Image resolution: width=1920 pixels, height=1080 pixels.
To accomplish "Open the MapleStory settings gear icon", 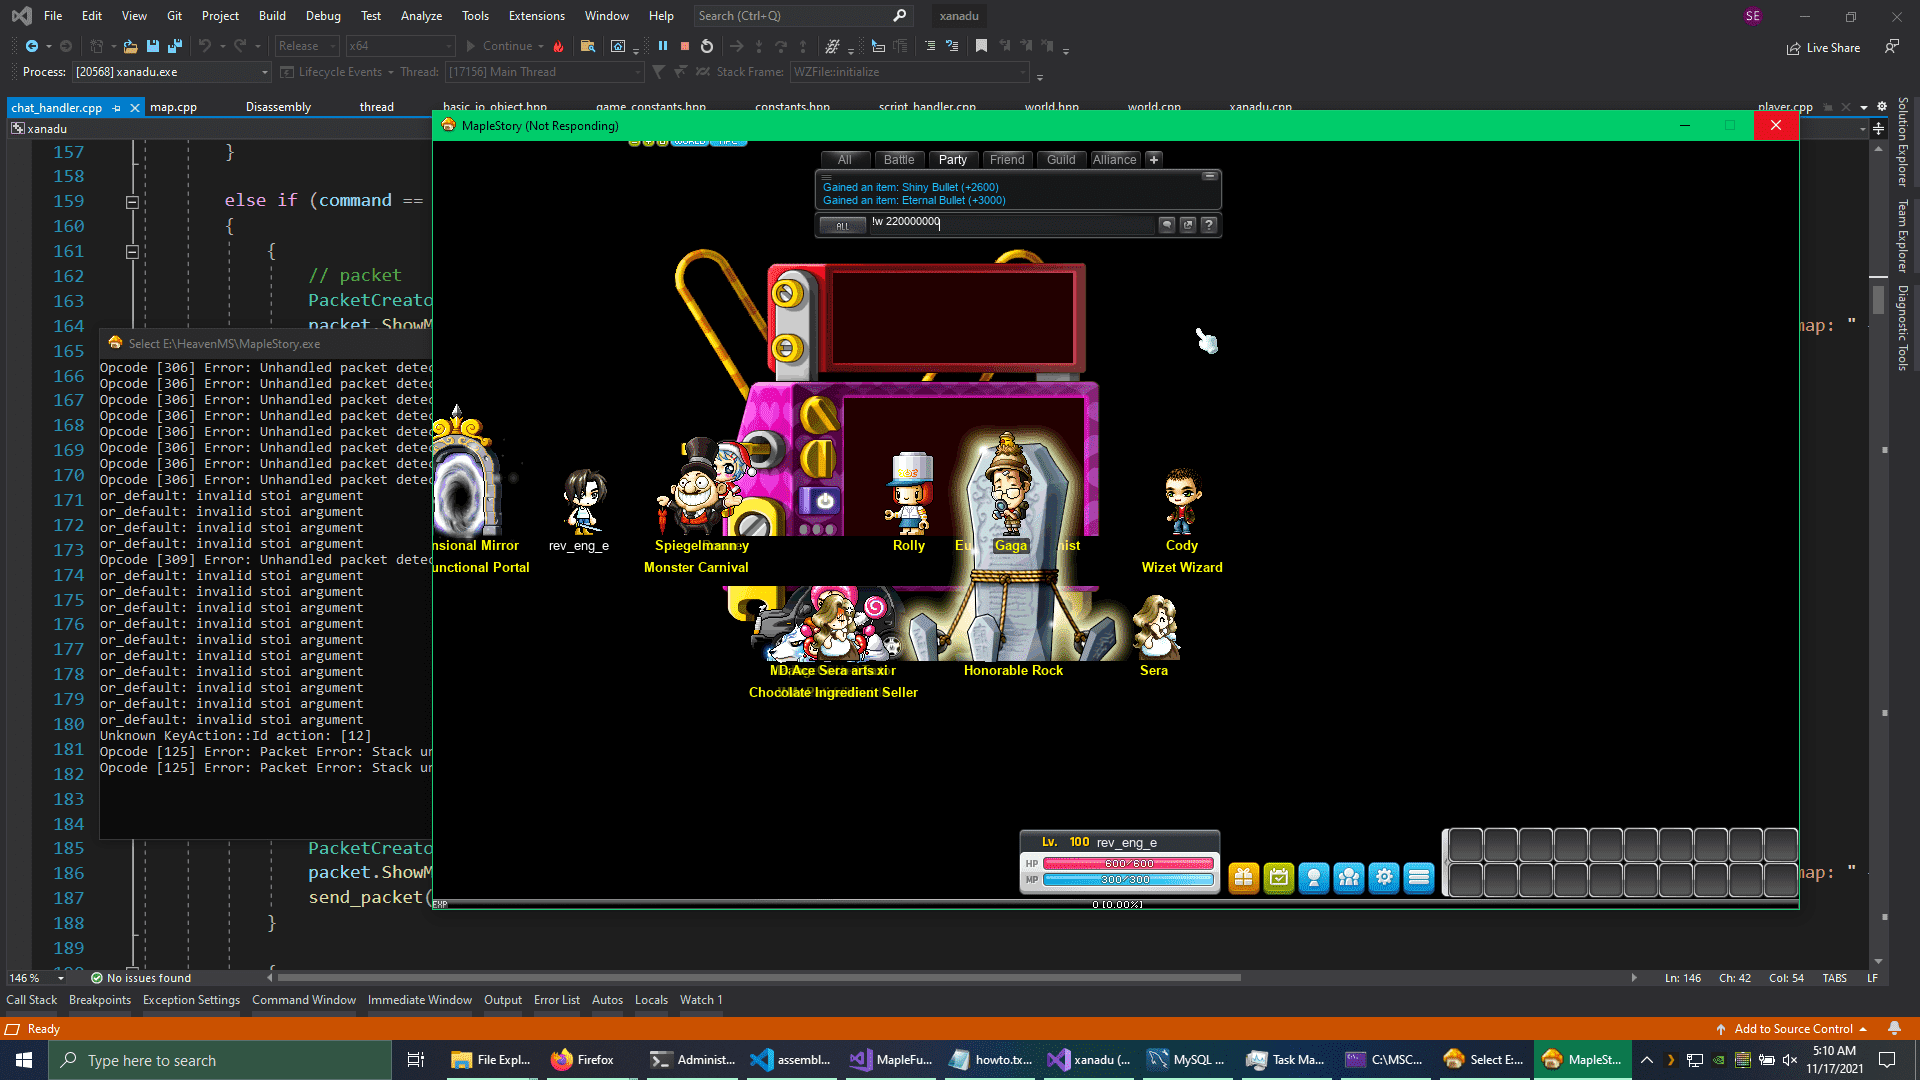I will [x=1383, y=878].
